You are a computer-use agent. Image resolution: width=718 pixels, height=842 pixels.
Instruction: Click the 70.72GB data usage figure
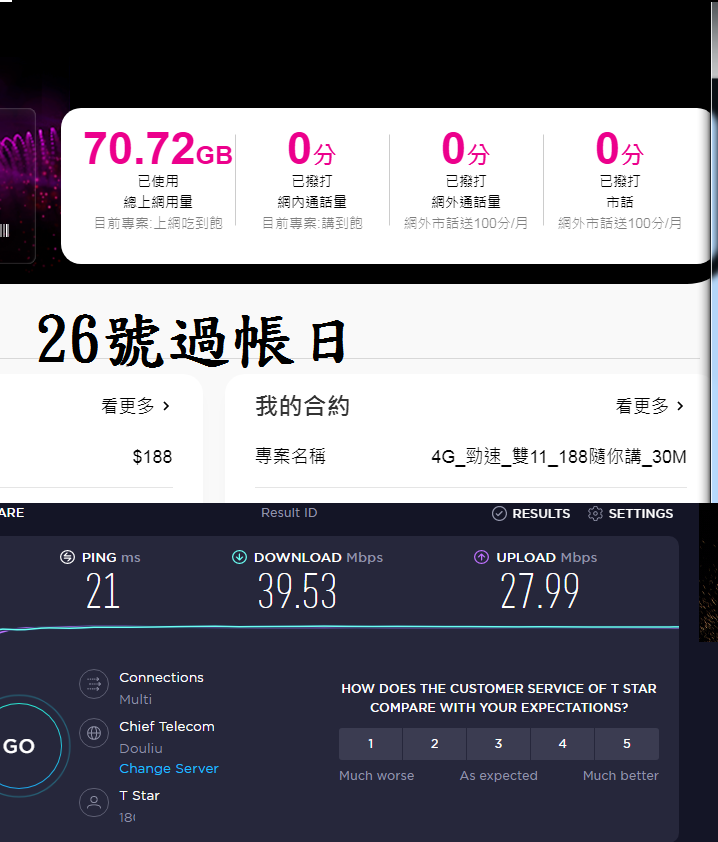tap(158, 149)
